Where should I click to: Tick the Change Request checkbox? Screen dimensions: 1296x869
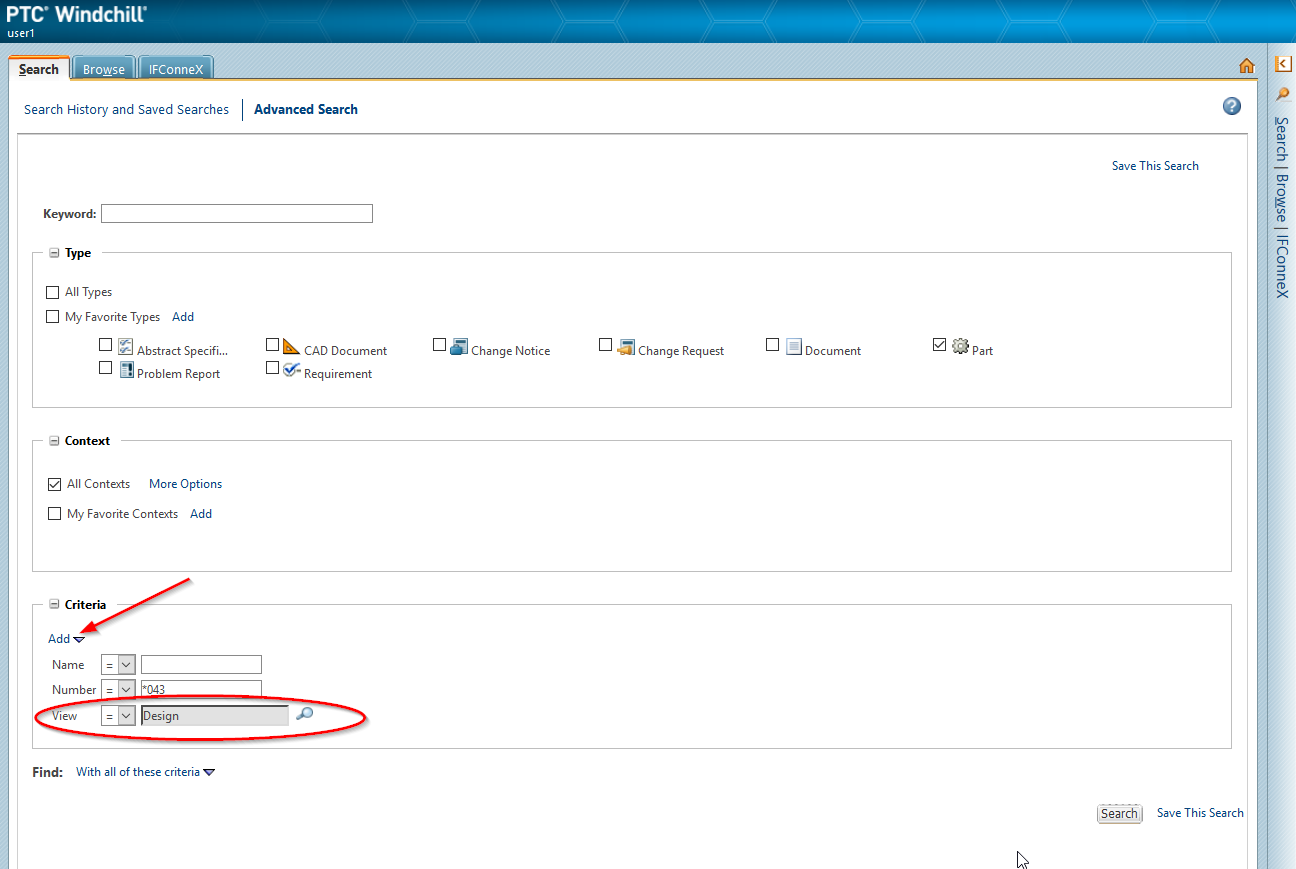605,344
